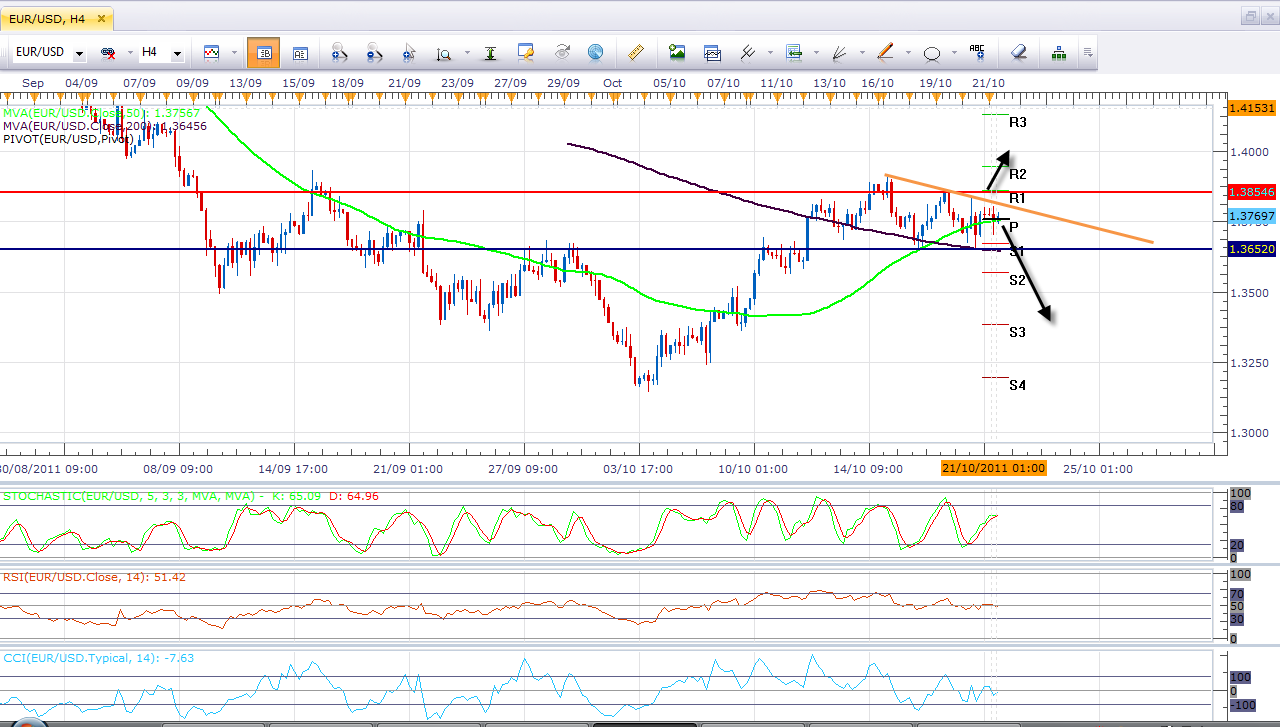This screenshot has width=1280, height=727.
Task: Click the PIVOT(EUR/USD,Pivot) indicator label
Action: pyautogui.click(x=67, y=139)
